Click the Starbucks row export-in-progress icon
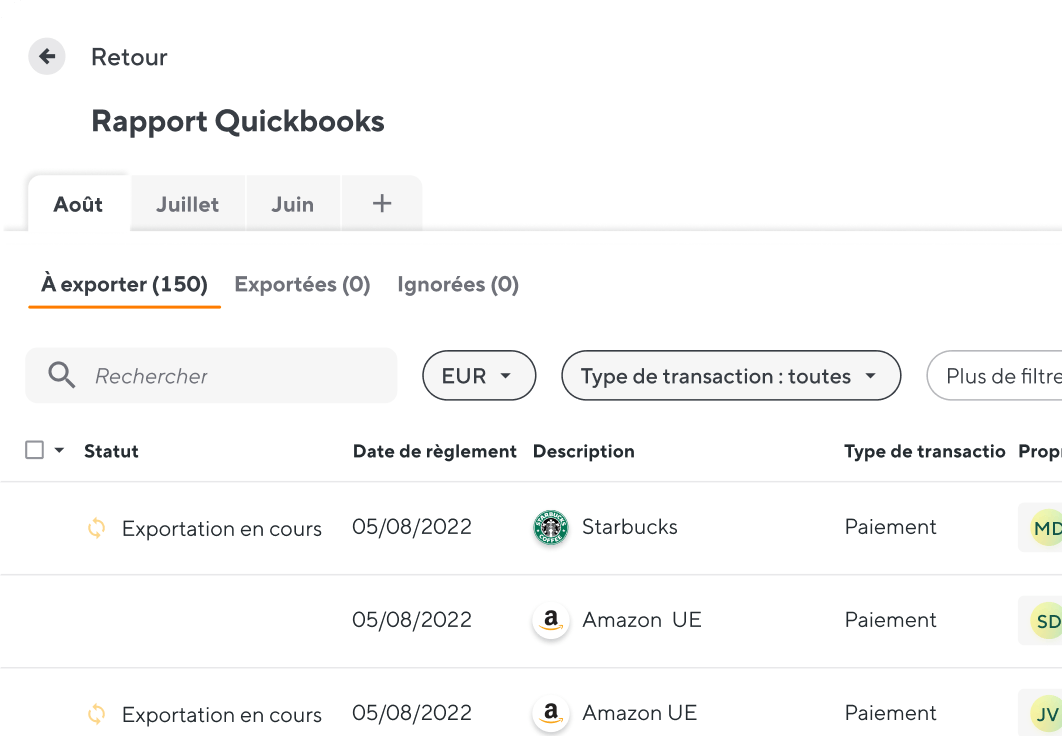The height and width of the screenshot is (736, 1062). (97, 528)
